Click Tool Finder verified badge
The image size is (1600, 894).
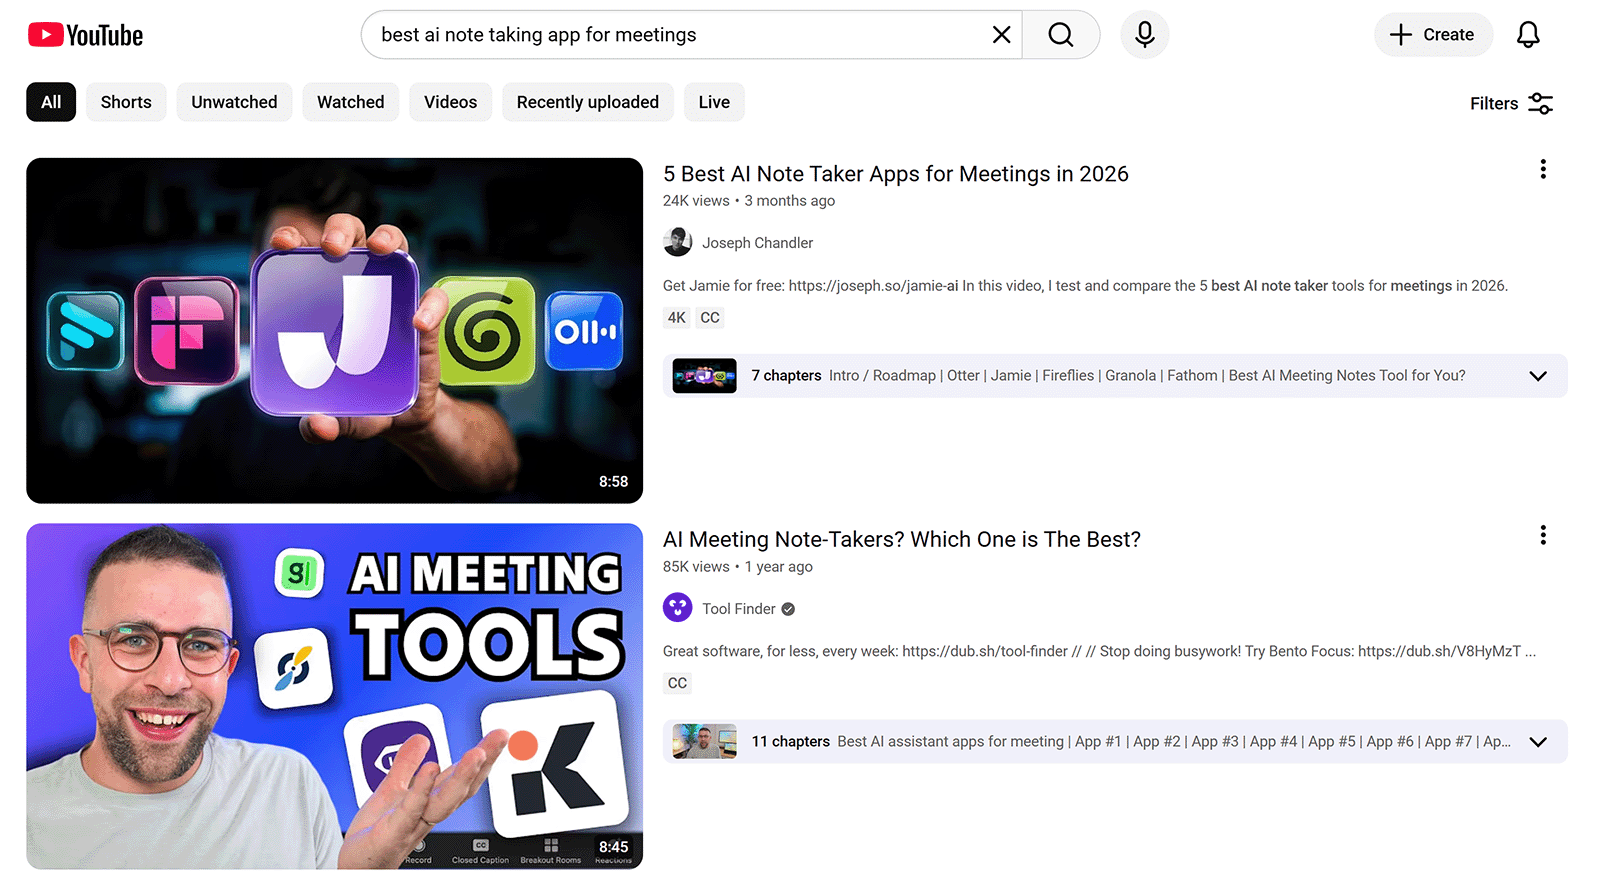coord(788,609)
